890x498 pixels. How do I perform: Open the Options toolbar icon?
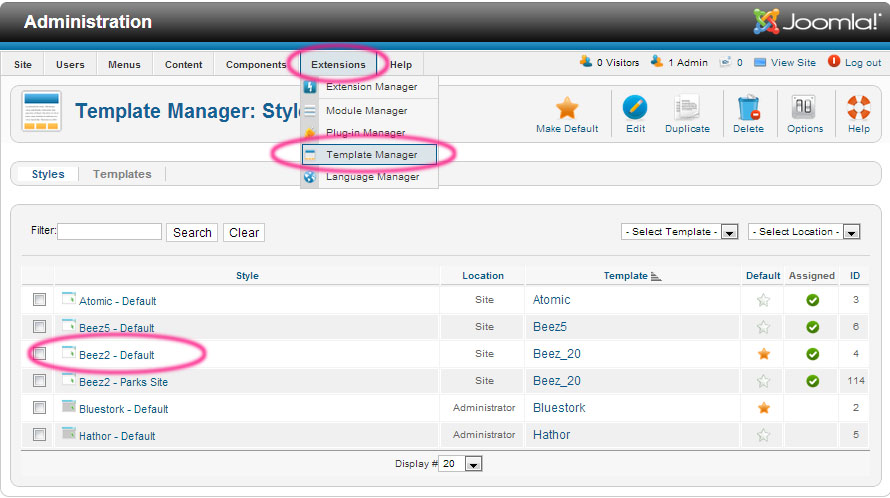coord(804,108)
